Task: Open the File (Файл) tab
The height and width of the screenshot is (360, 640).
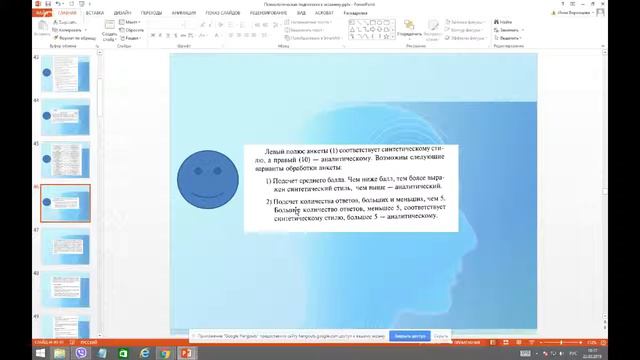Action: [42, 13]
